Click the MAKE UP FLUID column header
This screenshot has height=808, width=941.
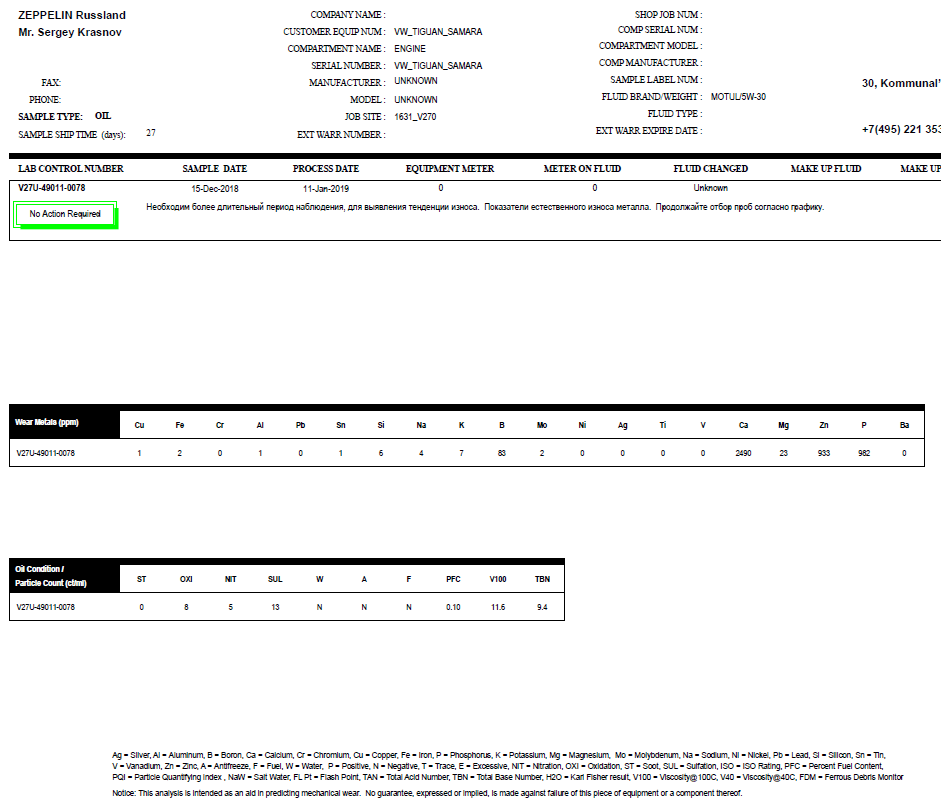tap(826, 169)
